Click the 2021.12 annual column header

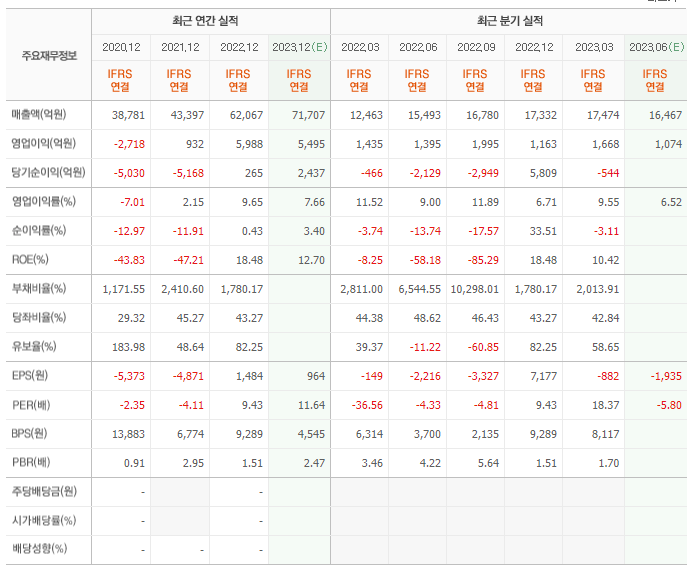pos(180,47)
